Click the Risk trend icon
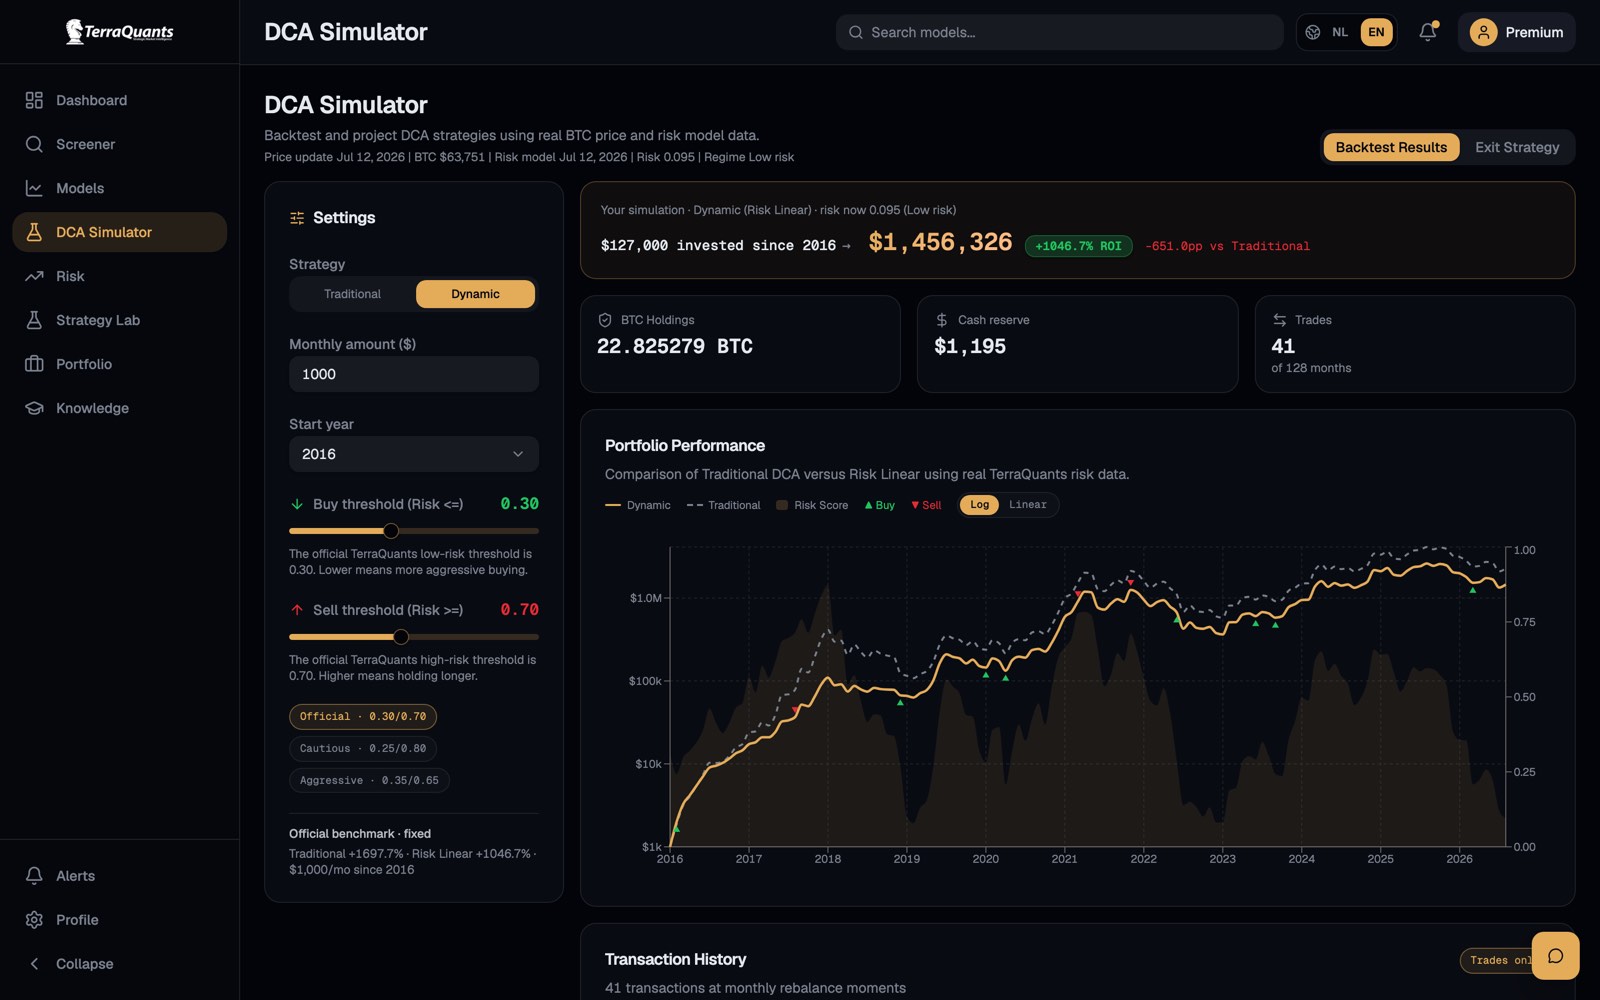The width and height of the screenshot is (1600, 1000). [34, 276]
